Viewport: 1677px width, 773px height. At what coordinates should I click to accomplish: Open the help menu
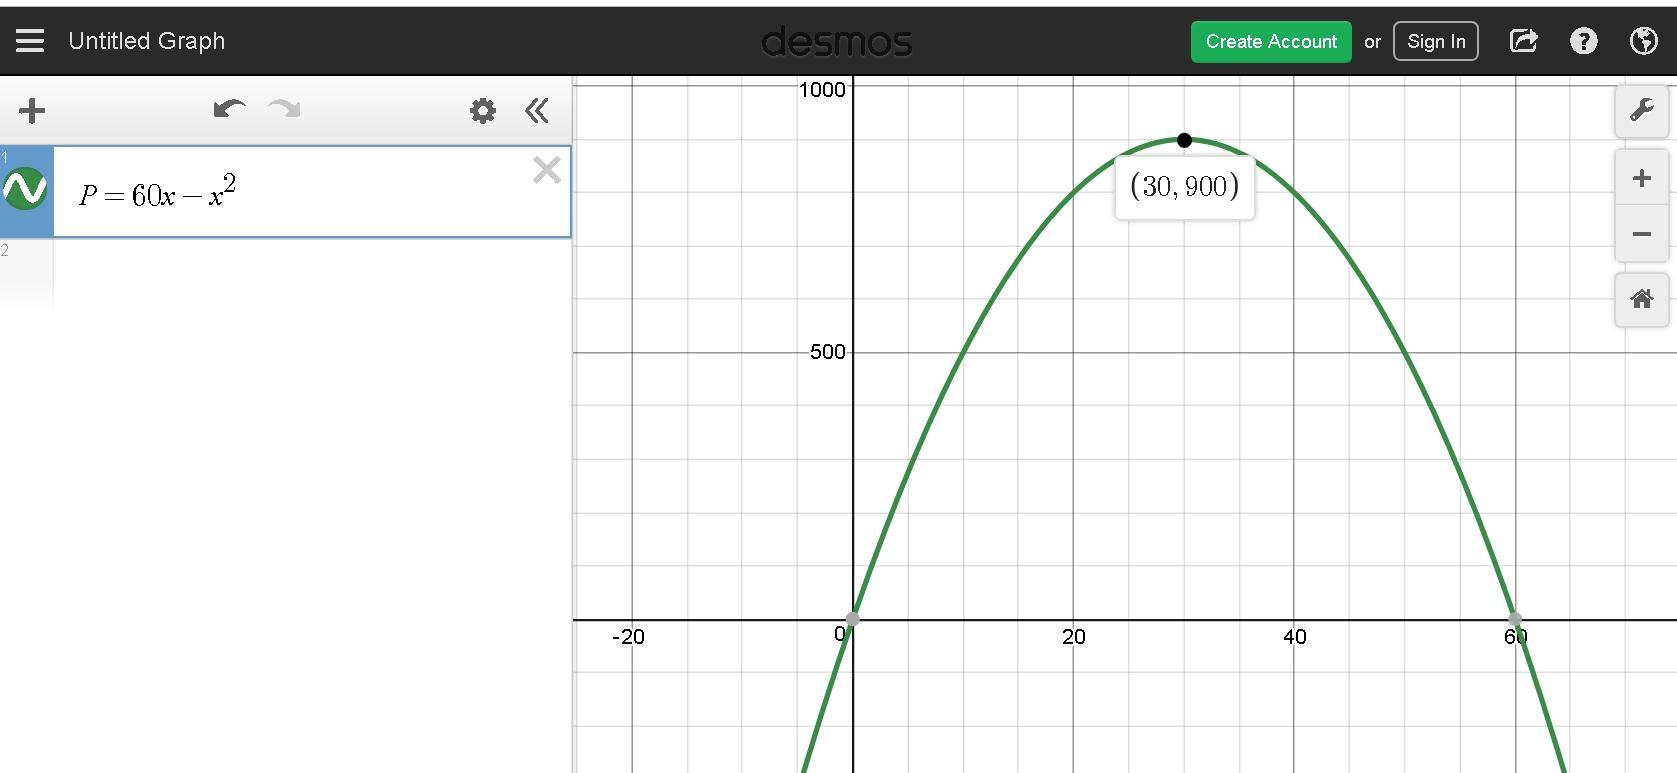tap(1584, 41)
